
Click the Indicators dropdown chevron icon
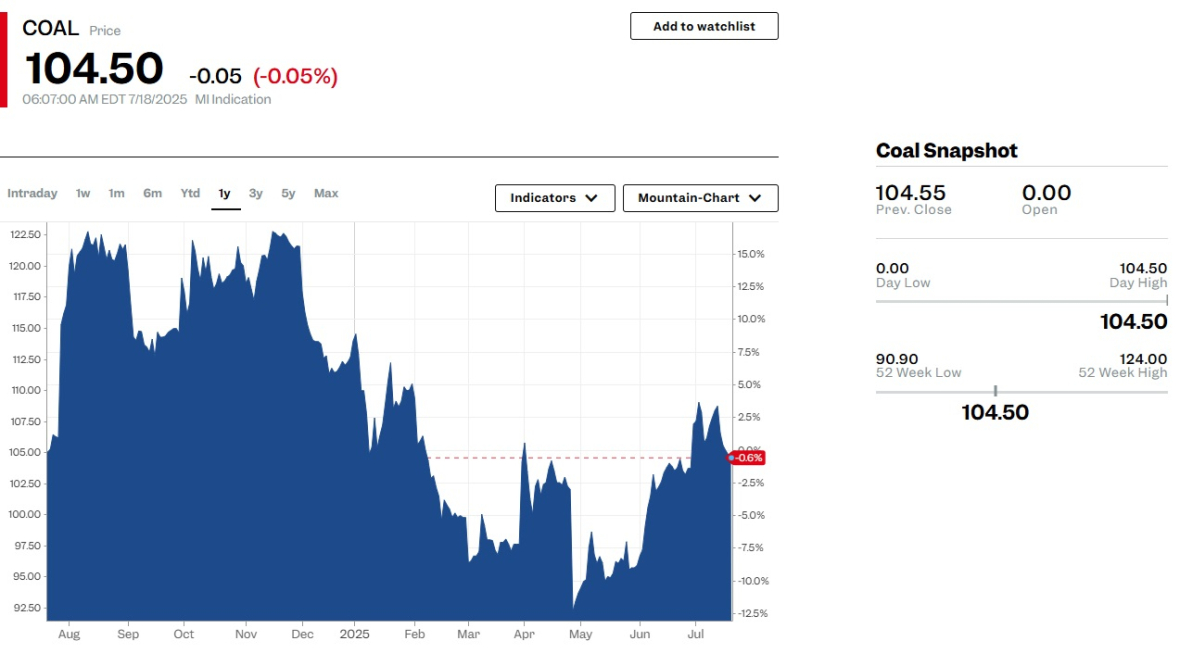click(592, 198)
